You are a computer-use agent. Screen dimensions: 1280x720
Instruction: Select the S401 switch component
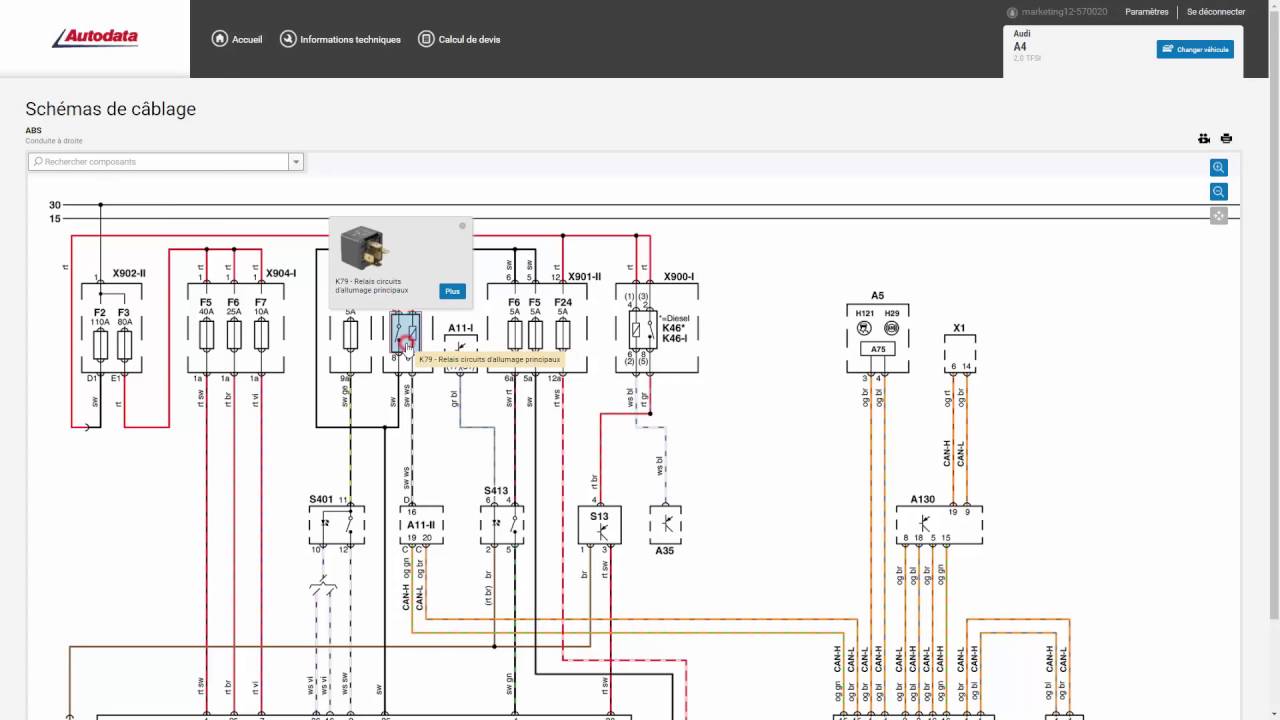tap(336, 524)
